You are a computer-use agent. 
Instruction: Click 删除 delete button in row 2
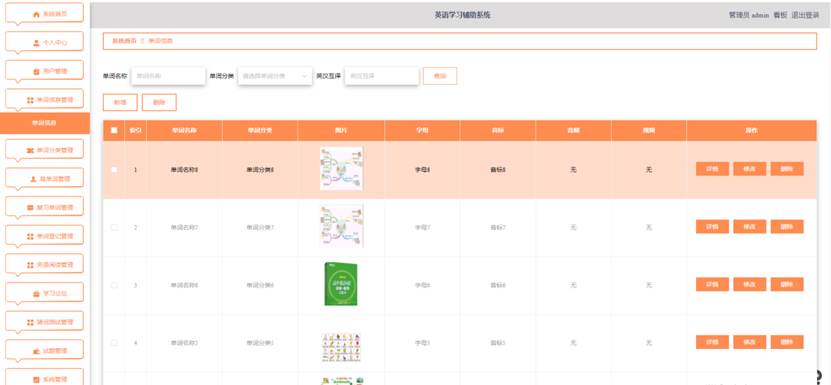tap(787, 227)
